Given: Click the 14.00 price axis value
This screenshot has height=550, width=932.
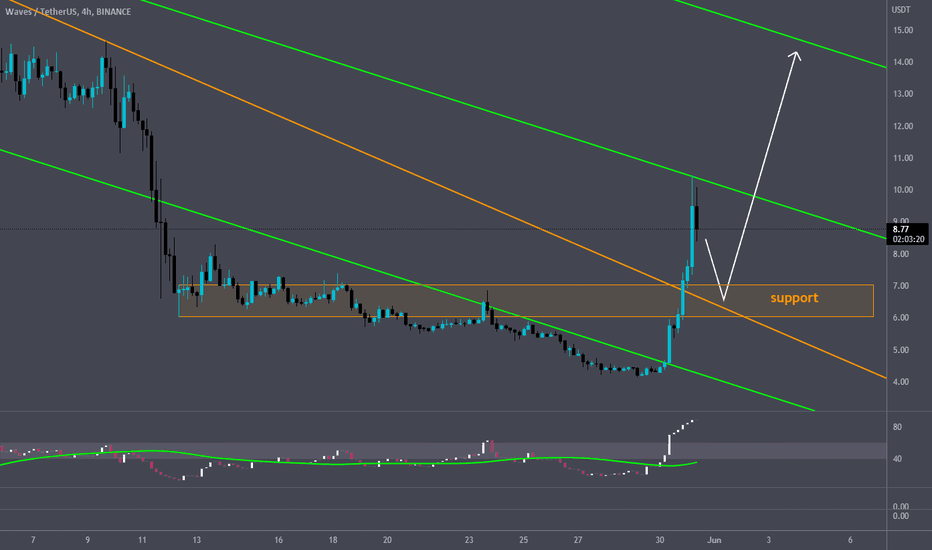Looking at the screenshot, I should coord(903,62).
